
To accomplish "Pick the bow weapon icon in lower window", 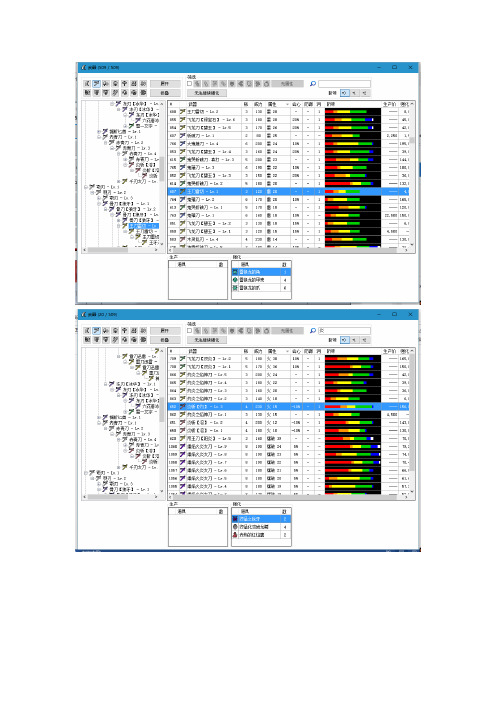I will click(143, 340).
